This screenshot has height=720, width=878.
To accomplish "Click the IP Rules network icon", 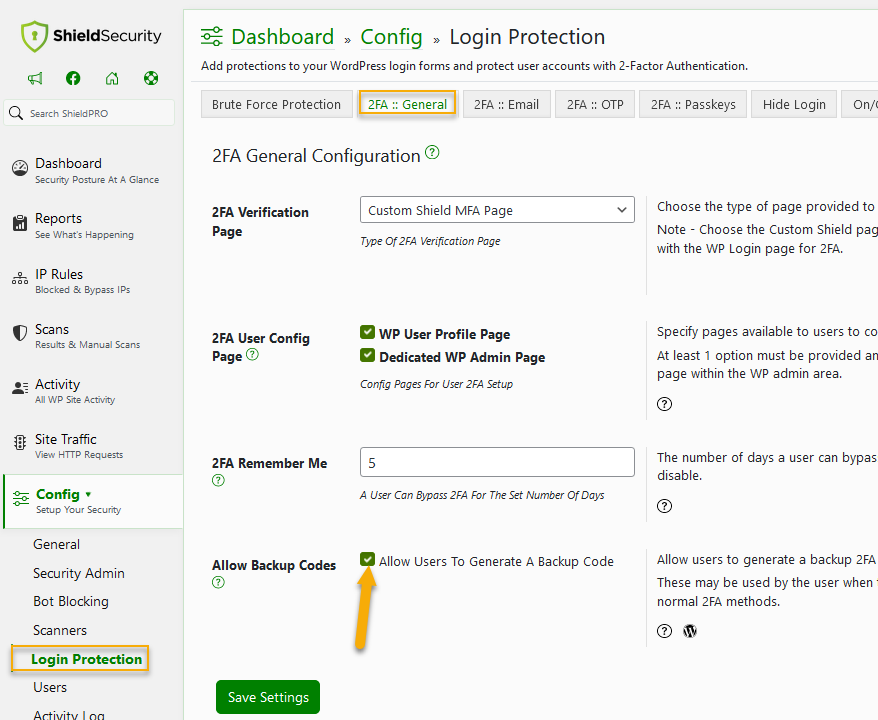I will point(20,278).
